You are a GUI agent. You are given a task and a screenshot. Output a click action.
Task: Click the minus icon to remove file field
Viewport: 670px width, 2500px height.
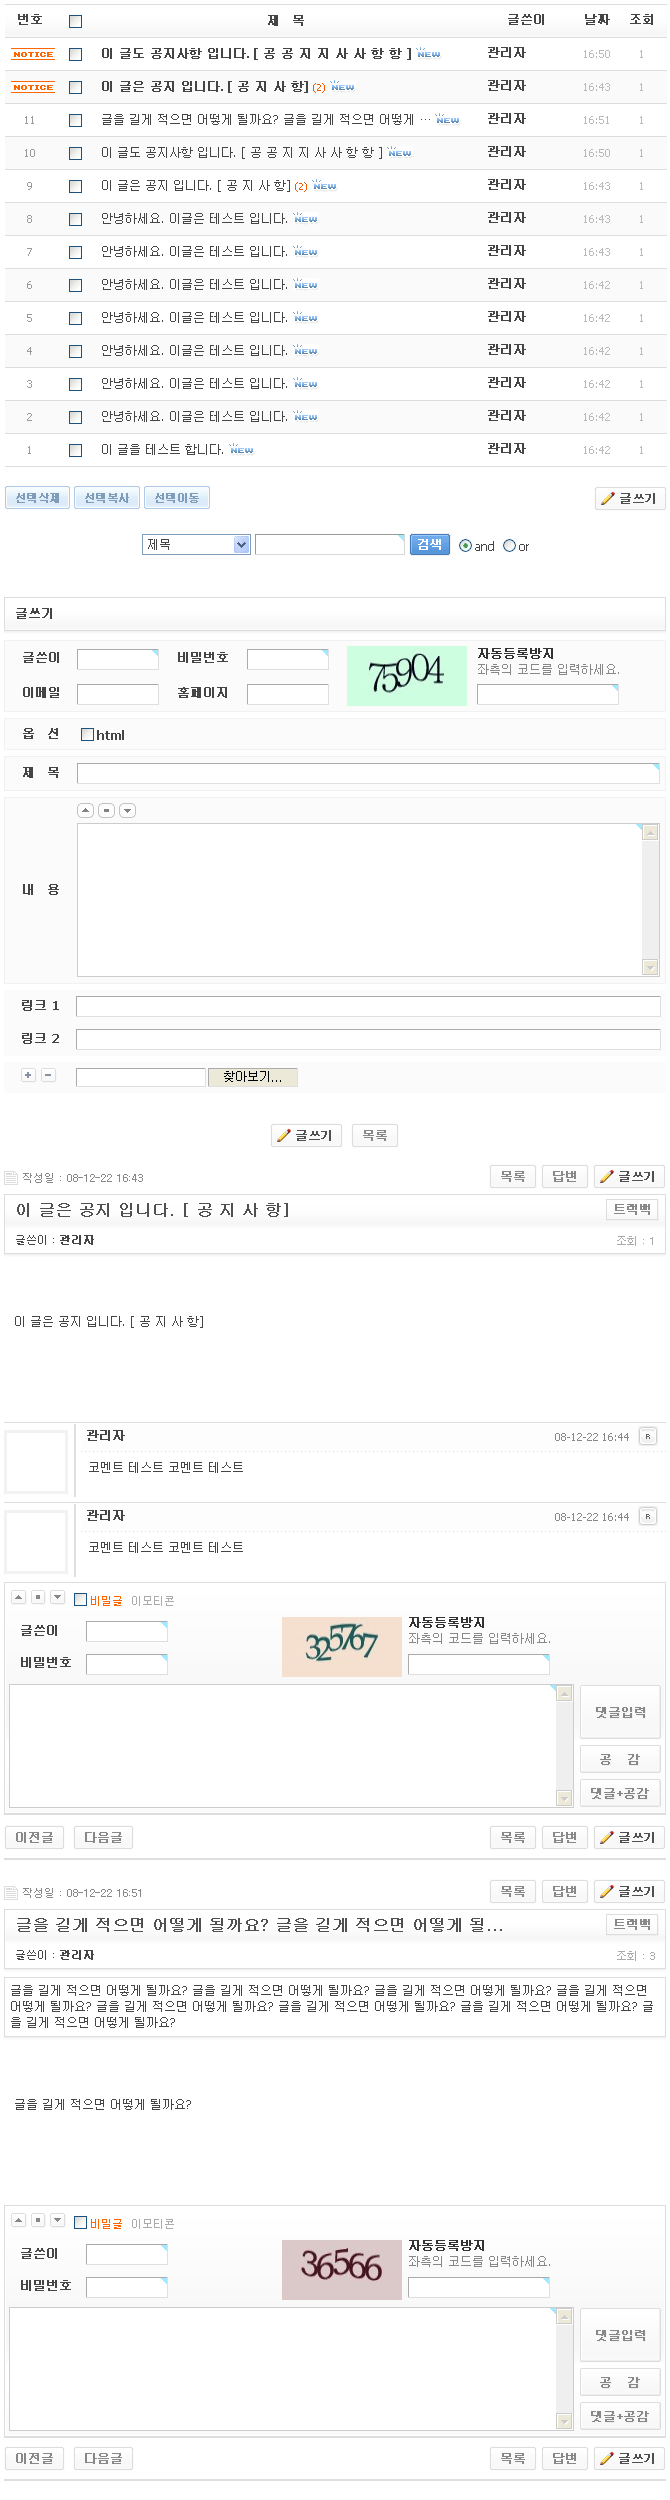(x=48, y=1075)
